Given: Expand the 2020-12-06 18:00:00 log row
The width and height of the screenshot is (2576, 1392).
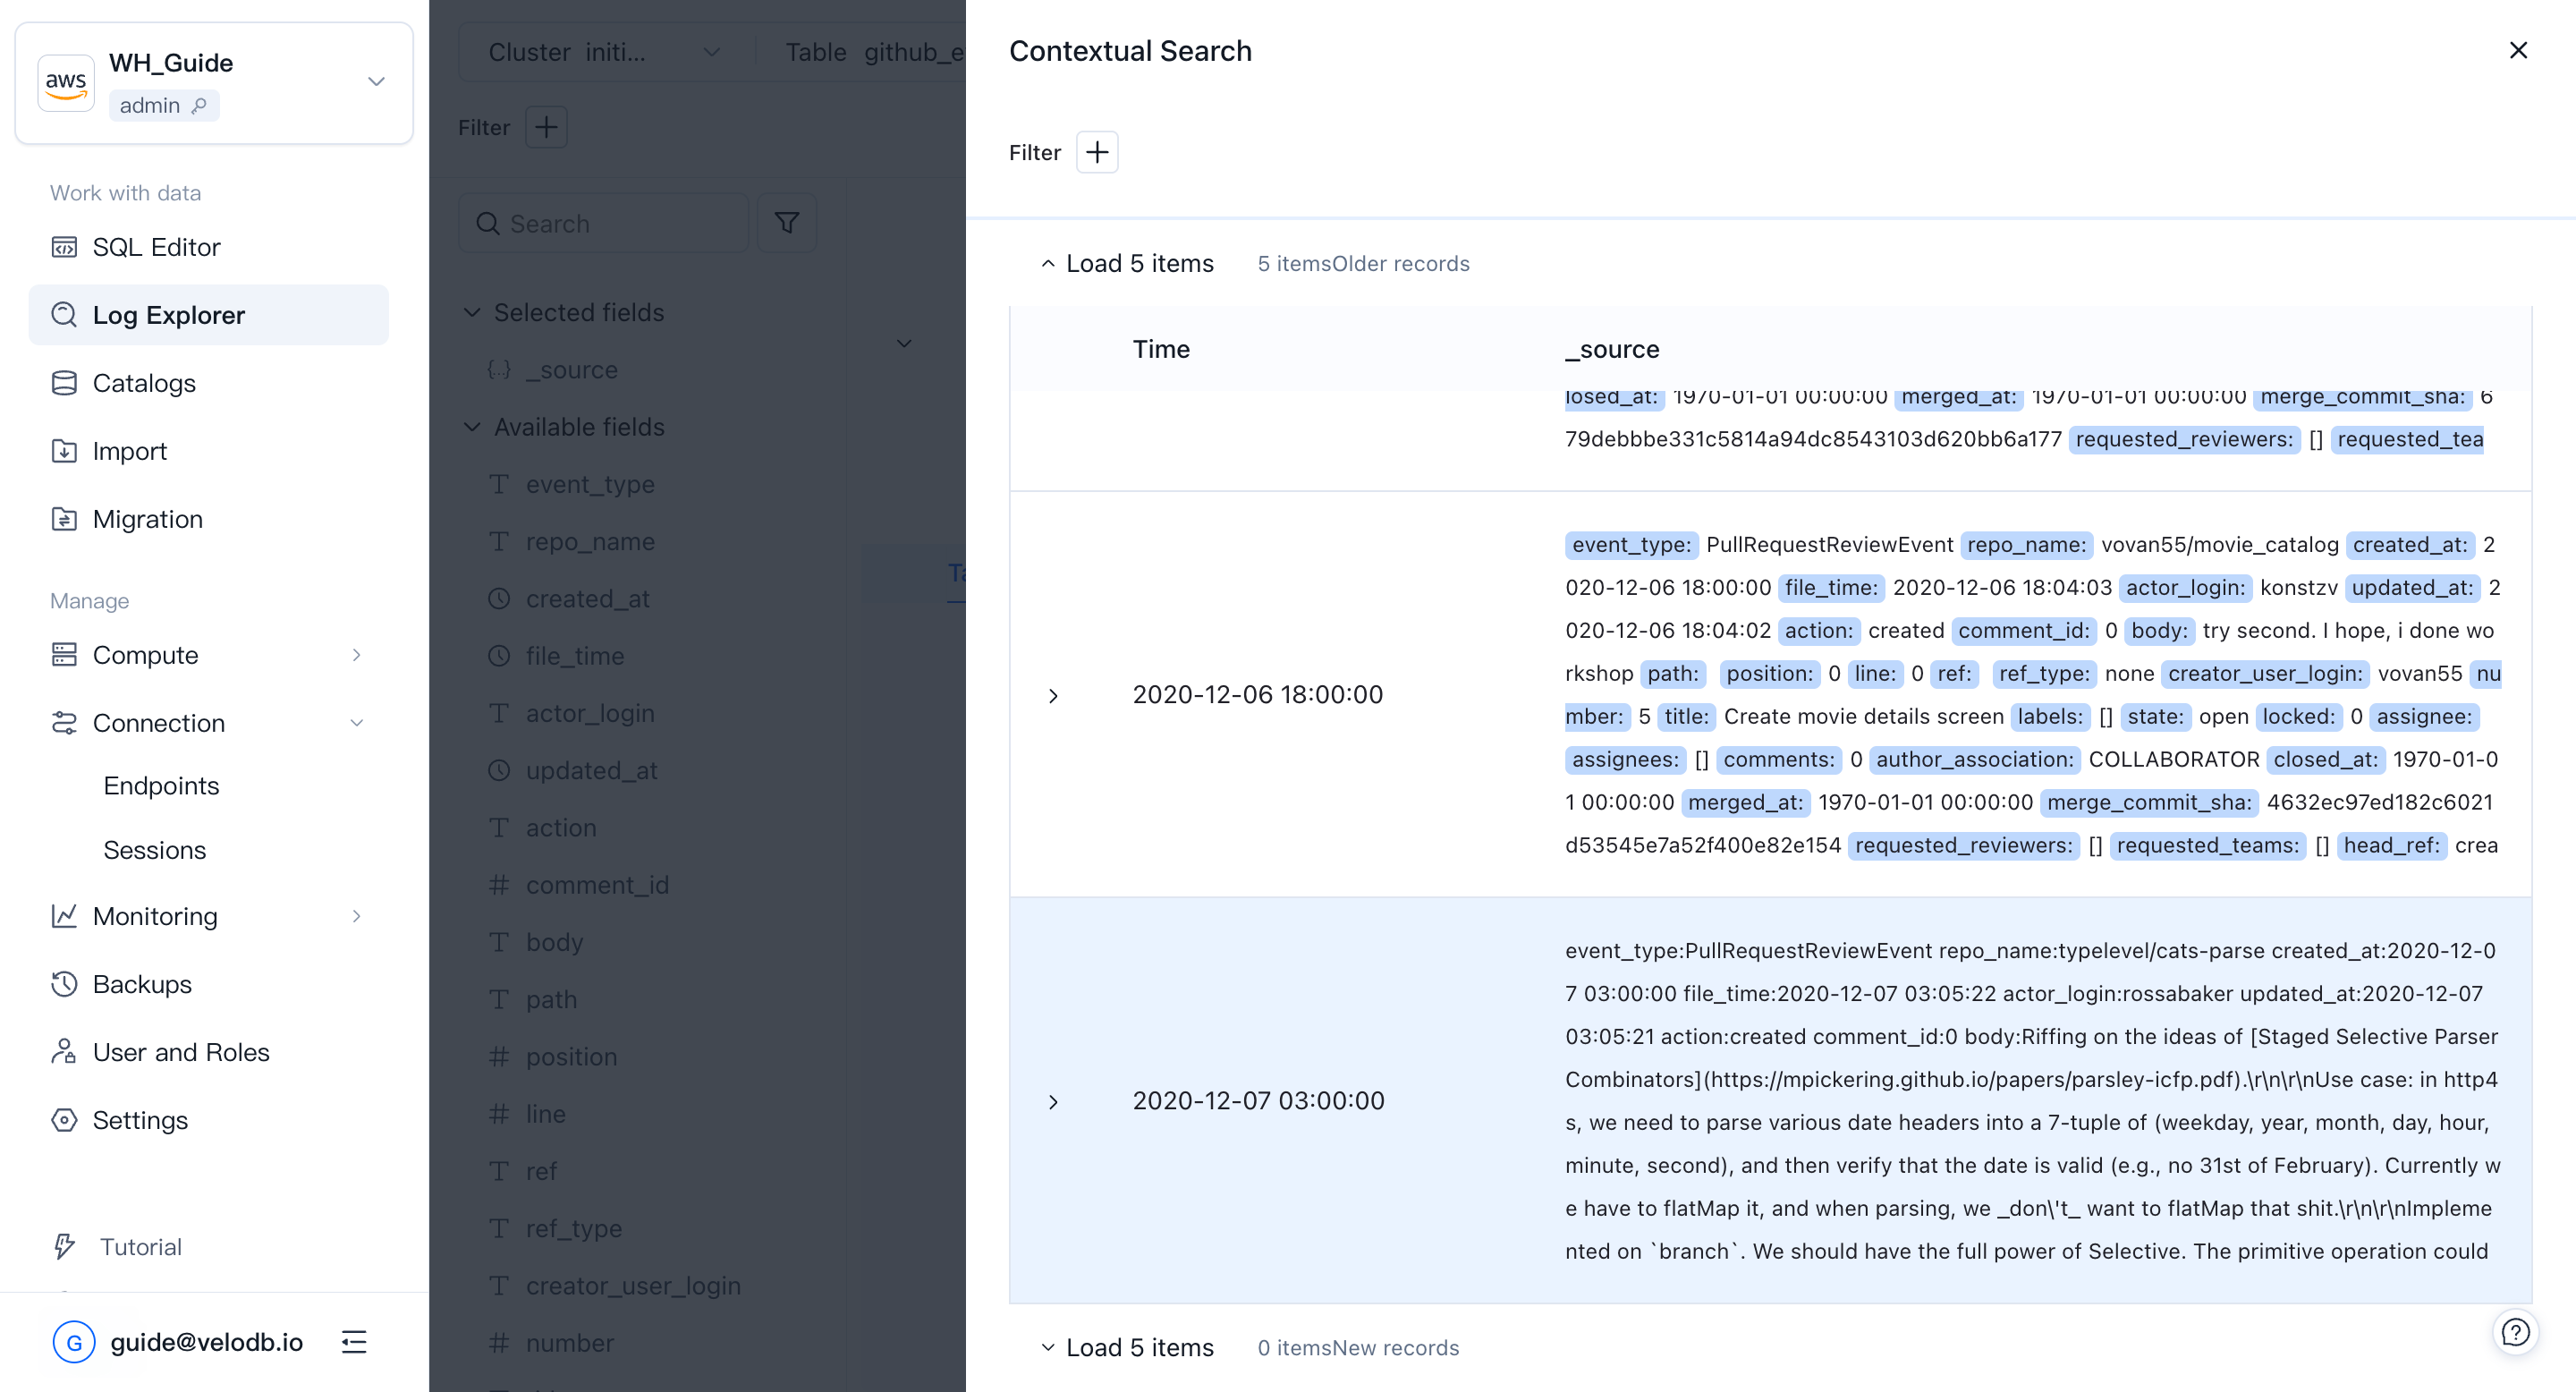Looking at the screenshot, I should tap(1053, 695).
